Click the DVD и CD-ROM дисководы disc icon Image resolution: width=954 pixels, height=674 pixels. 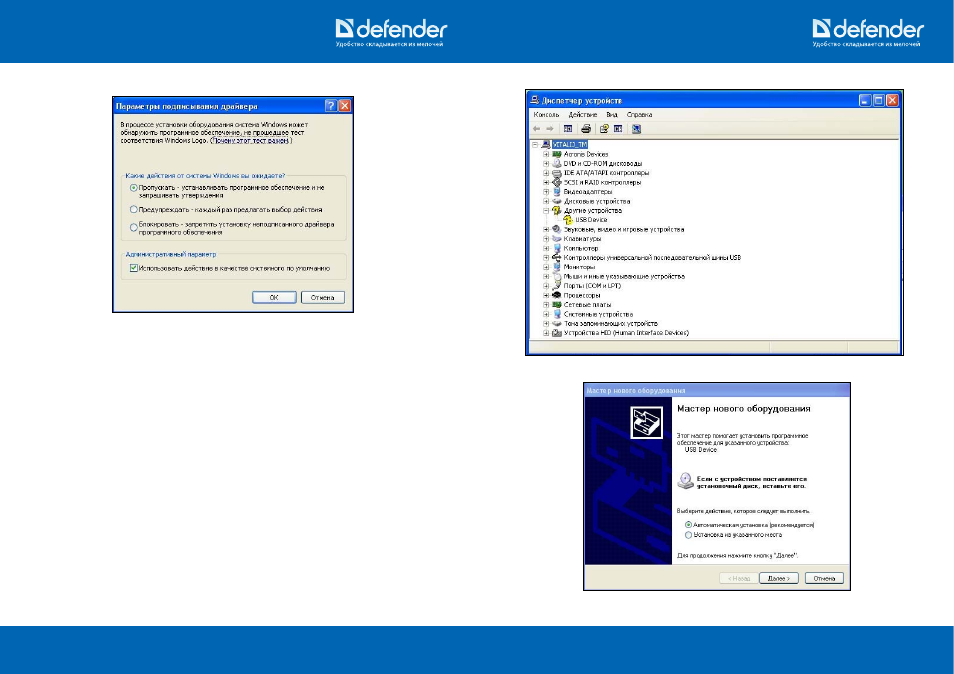coord(556,164)
